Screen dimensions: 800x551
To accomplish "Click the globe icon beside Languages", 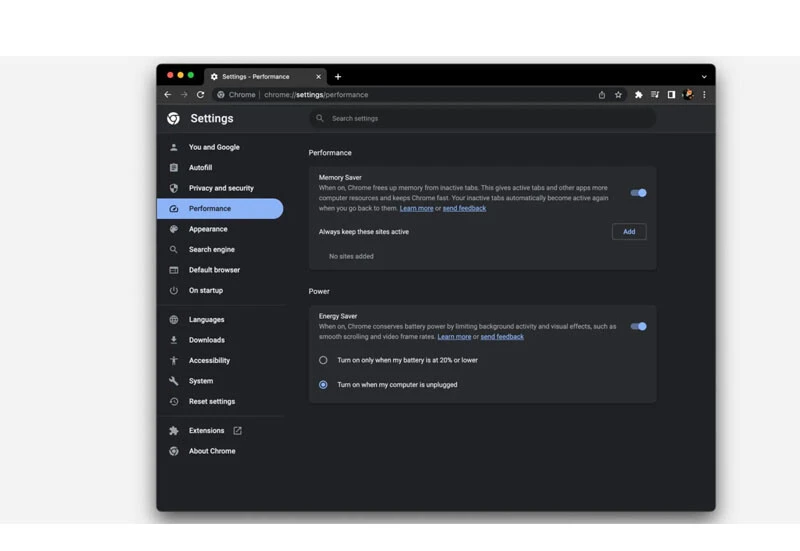I will (173, 319).
